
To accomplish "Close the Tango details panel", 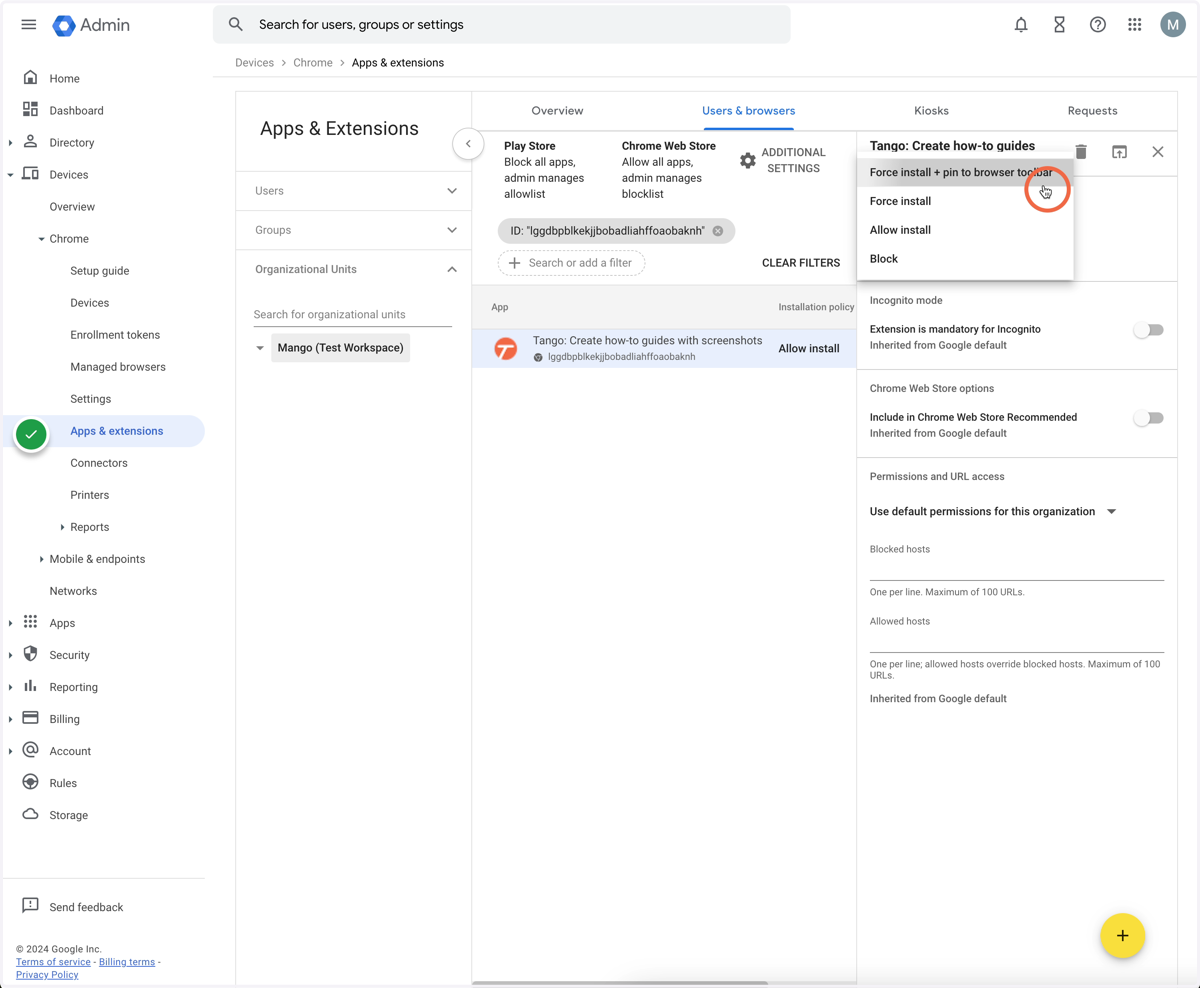I will coord(1158,152).
